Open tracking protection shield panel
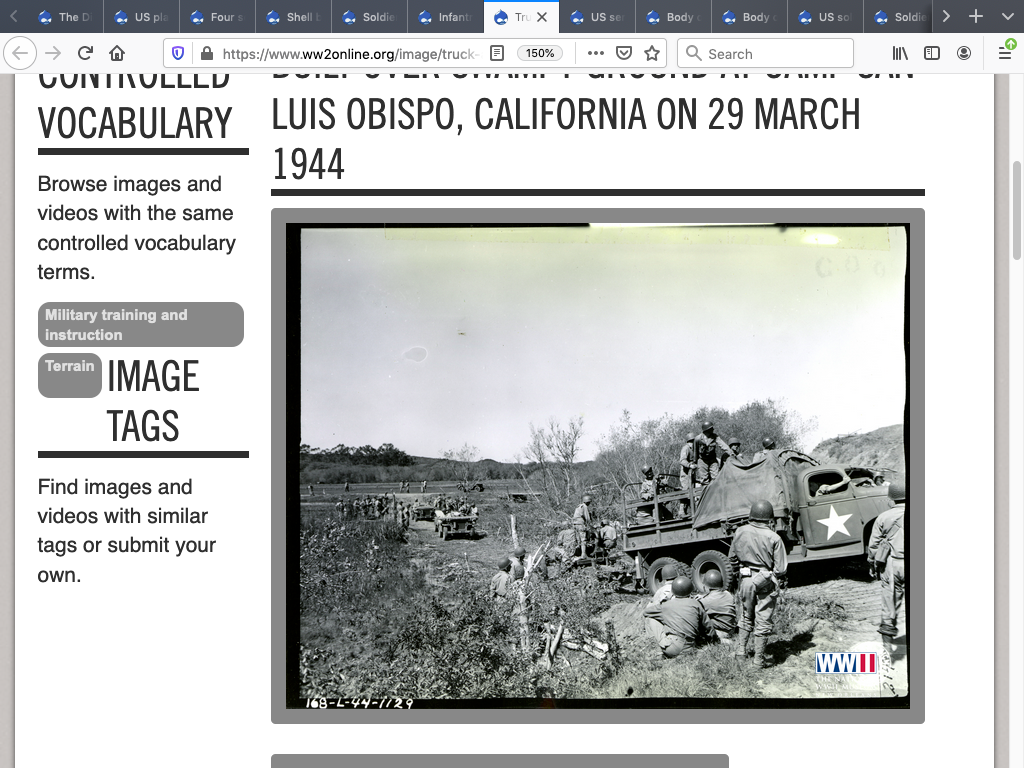Screen dimensions: 1024x768 click(x=178, y=53)
